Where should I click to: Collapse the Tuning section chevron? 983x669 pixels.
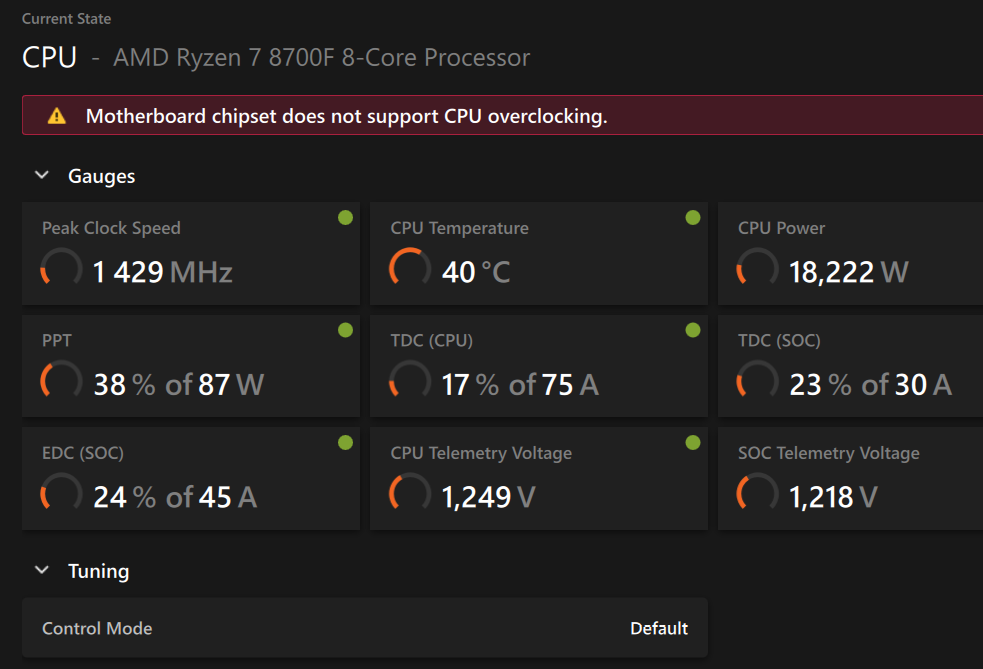42,570
